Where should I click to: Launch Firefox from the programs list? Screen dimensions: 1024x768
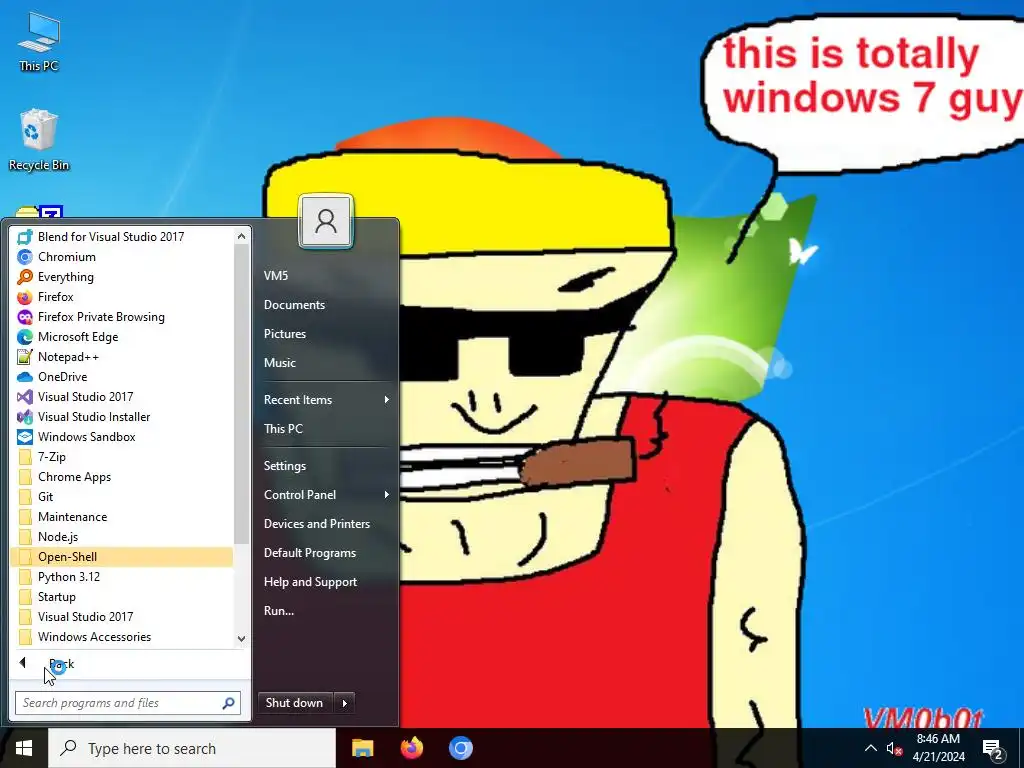coord(121,296)
